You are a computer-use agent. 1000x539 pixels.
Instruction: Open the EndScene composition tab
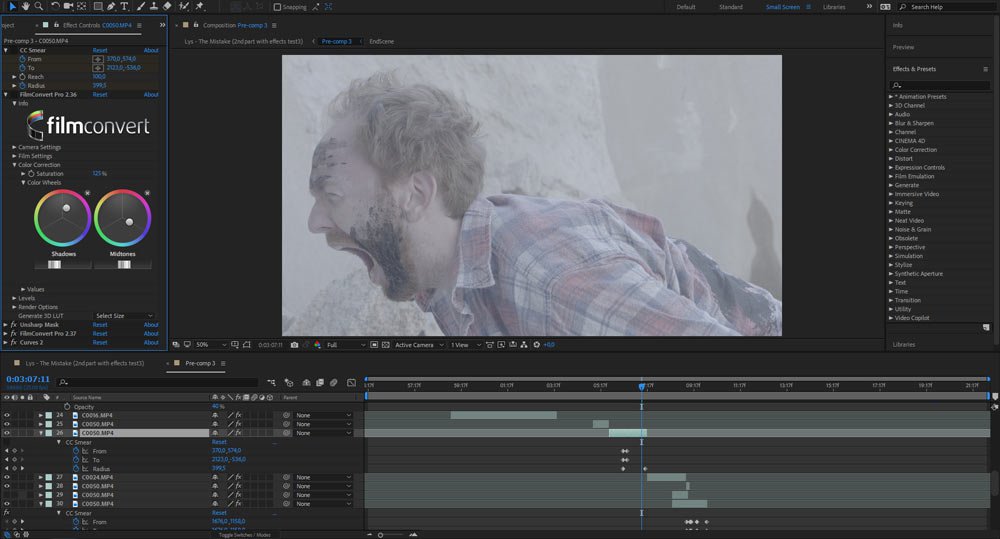[380, 42]
